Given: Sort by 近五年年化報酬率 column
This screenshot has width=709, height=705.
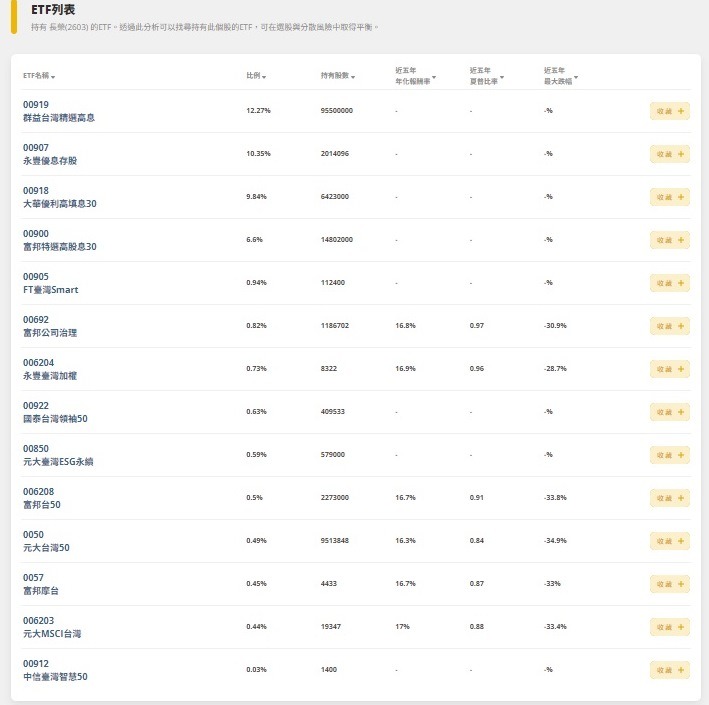Looking at the screenshot, I should coord(415,76).
